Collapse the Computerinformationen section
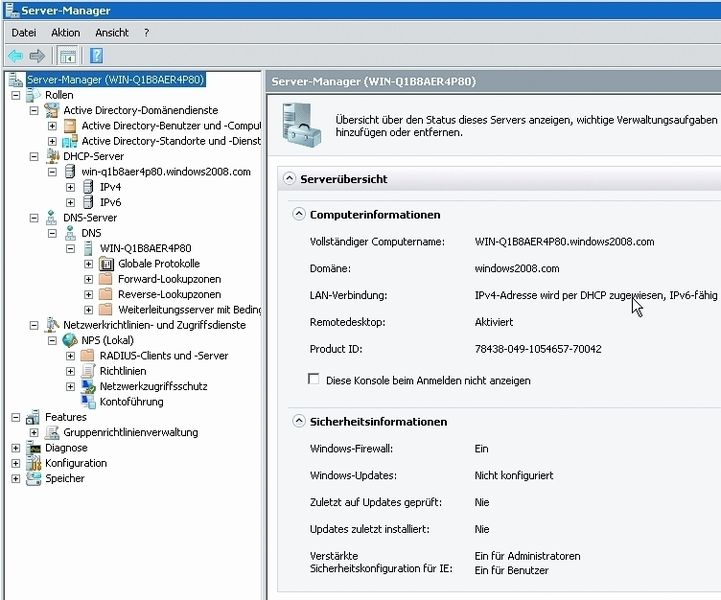 pyautogui.click(x=299, y=214)
